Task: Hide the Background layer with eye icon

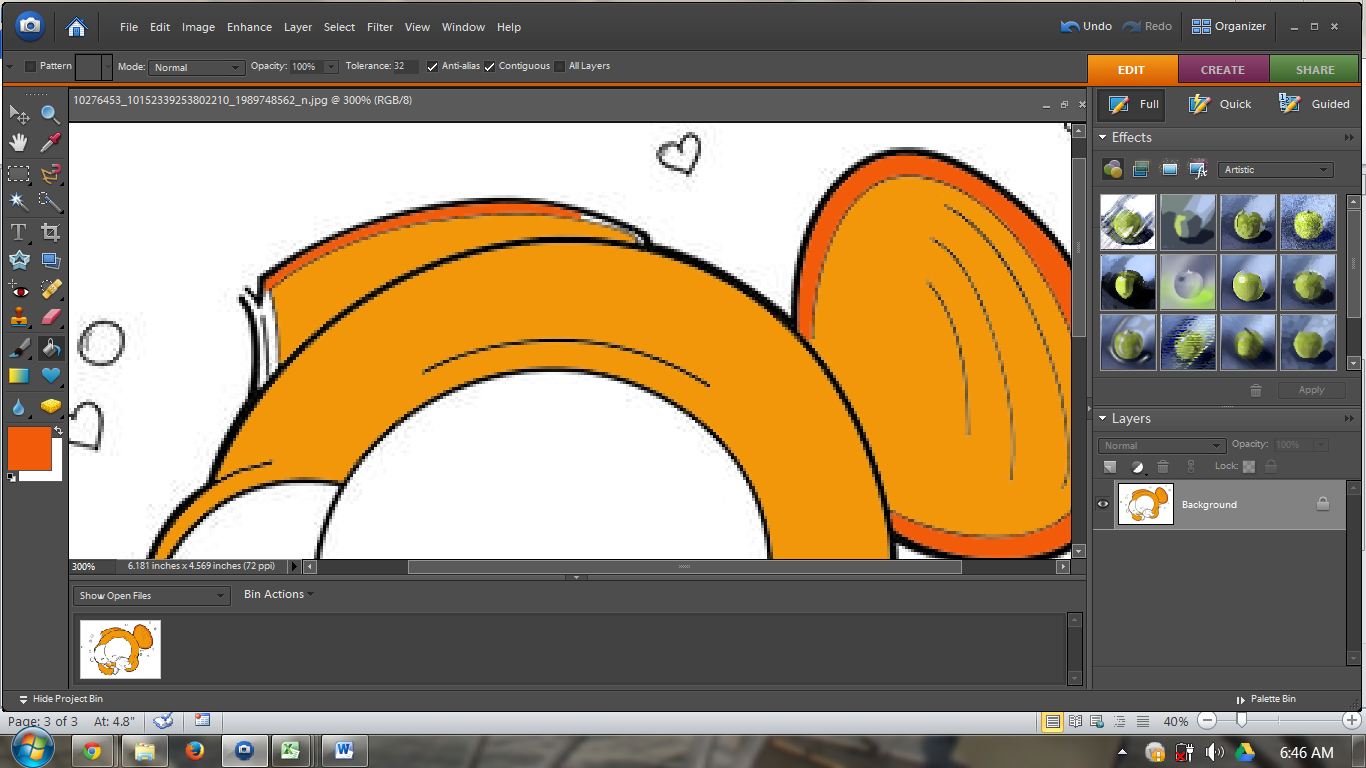Action: pyautogui.click(x=1103, y=505)
